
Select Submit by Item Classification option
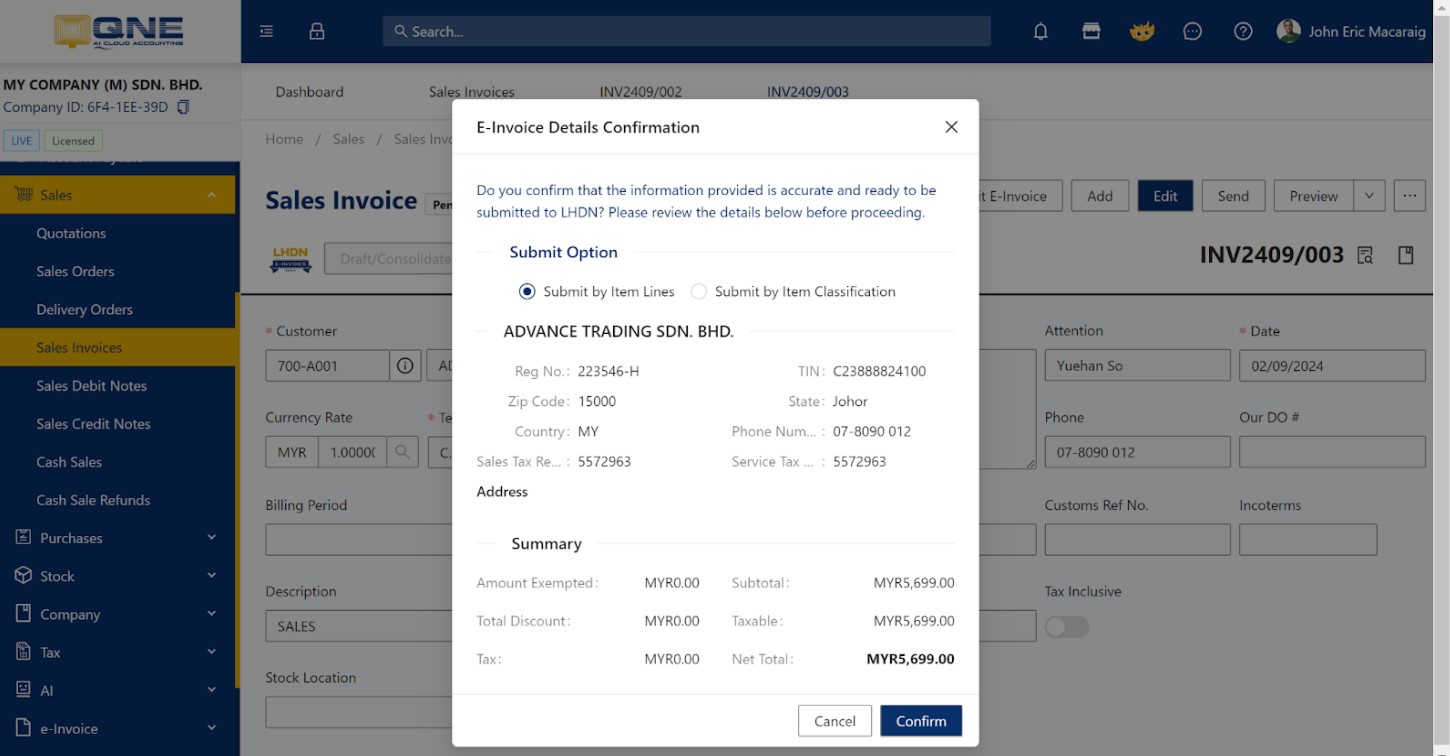698,291
